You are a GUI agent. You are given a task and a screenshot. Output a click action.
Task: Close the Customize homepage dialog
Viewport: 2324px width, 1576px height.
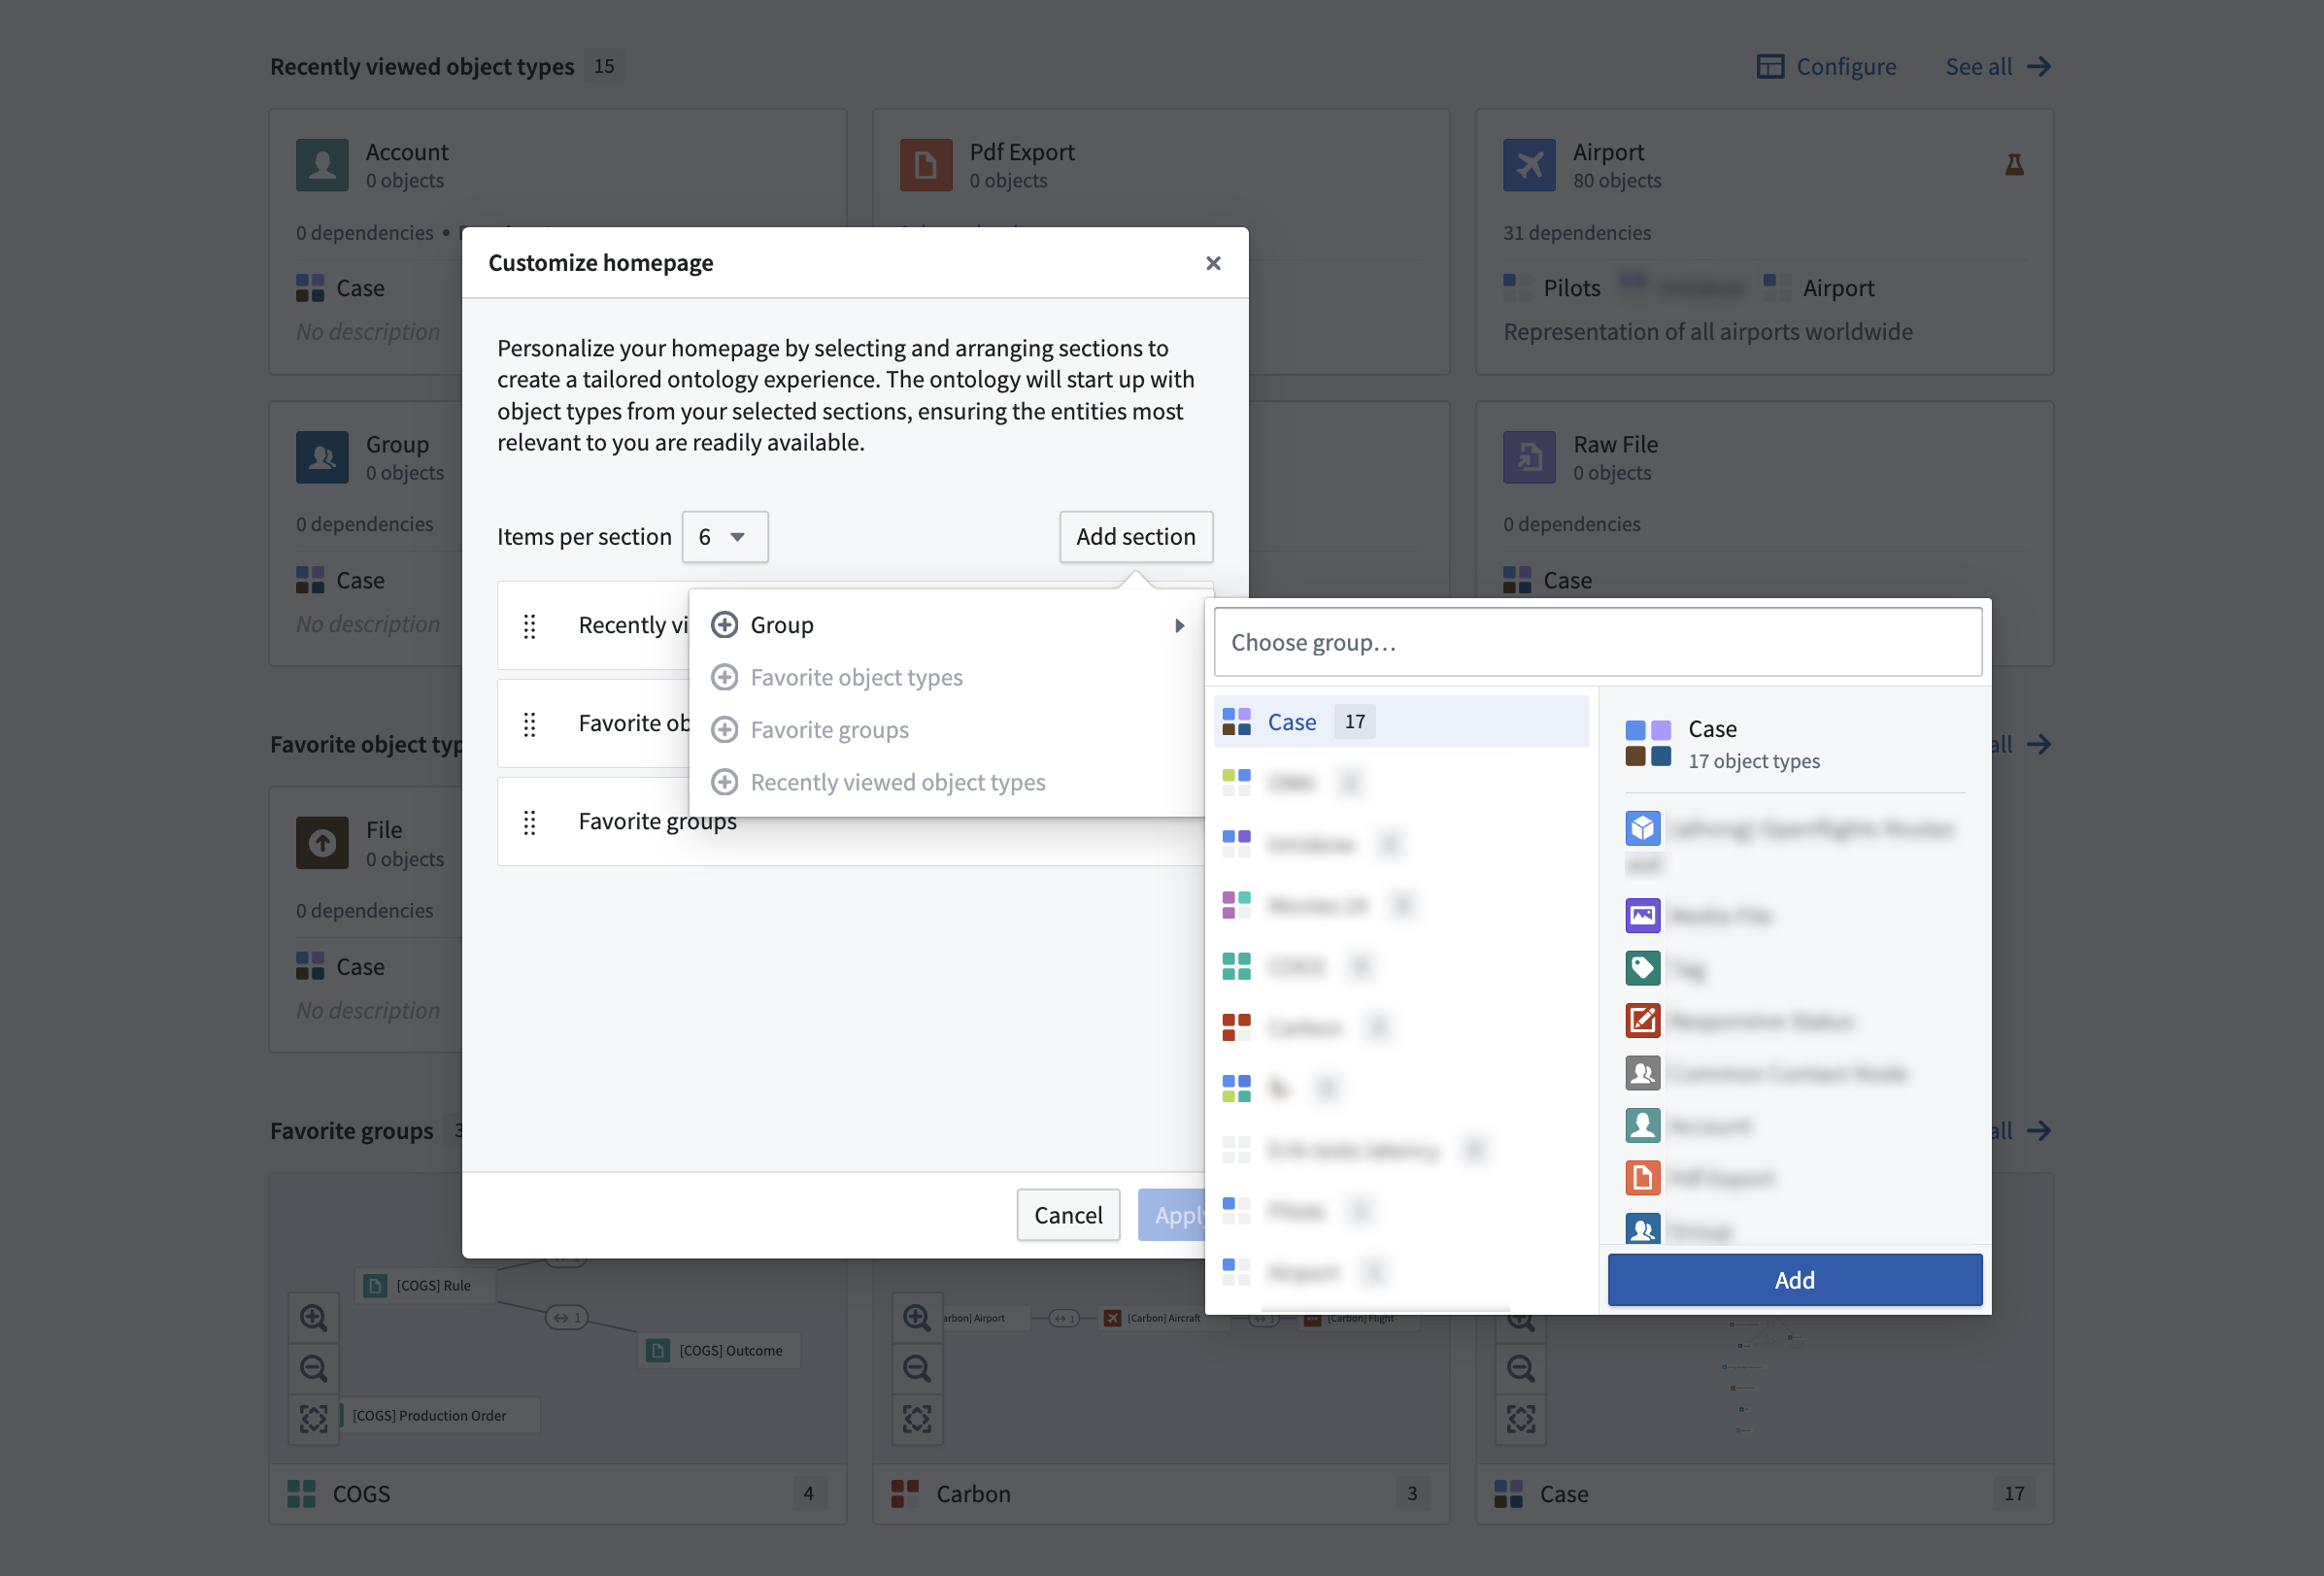[x=1213, y=263]
